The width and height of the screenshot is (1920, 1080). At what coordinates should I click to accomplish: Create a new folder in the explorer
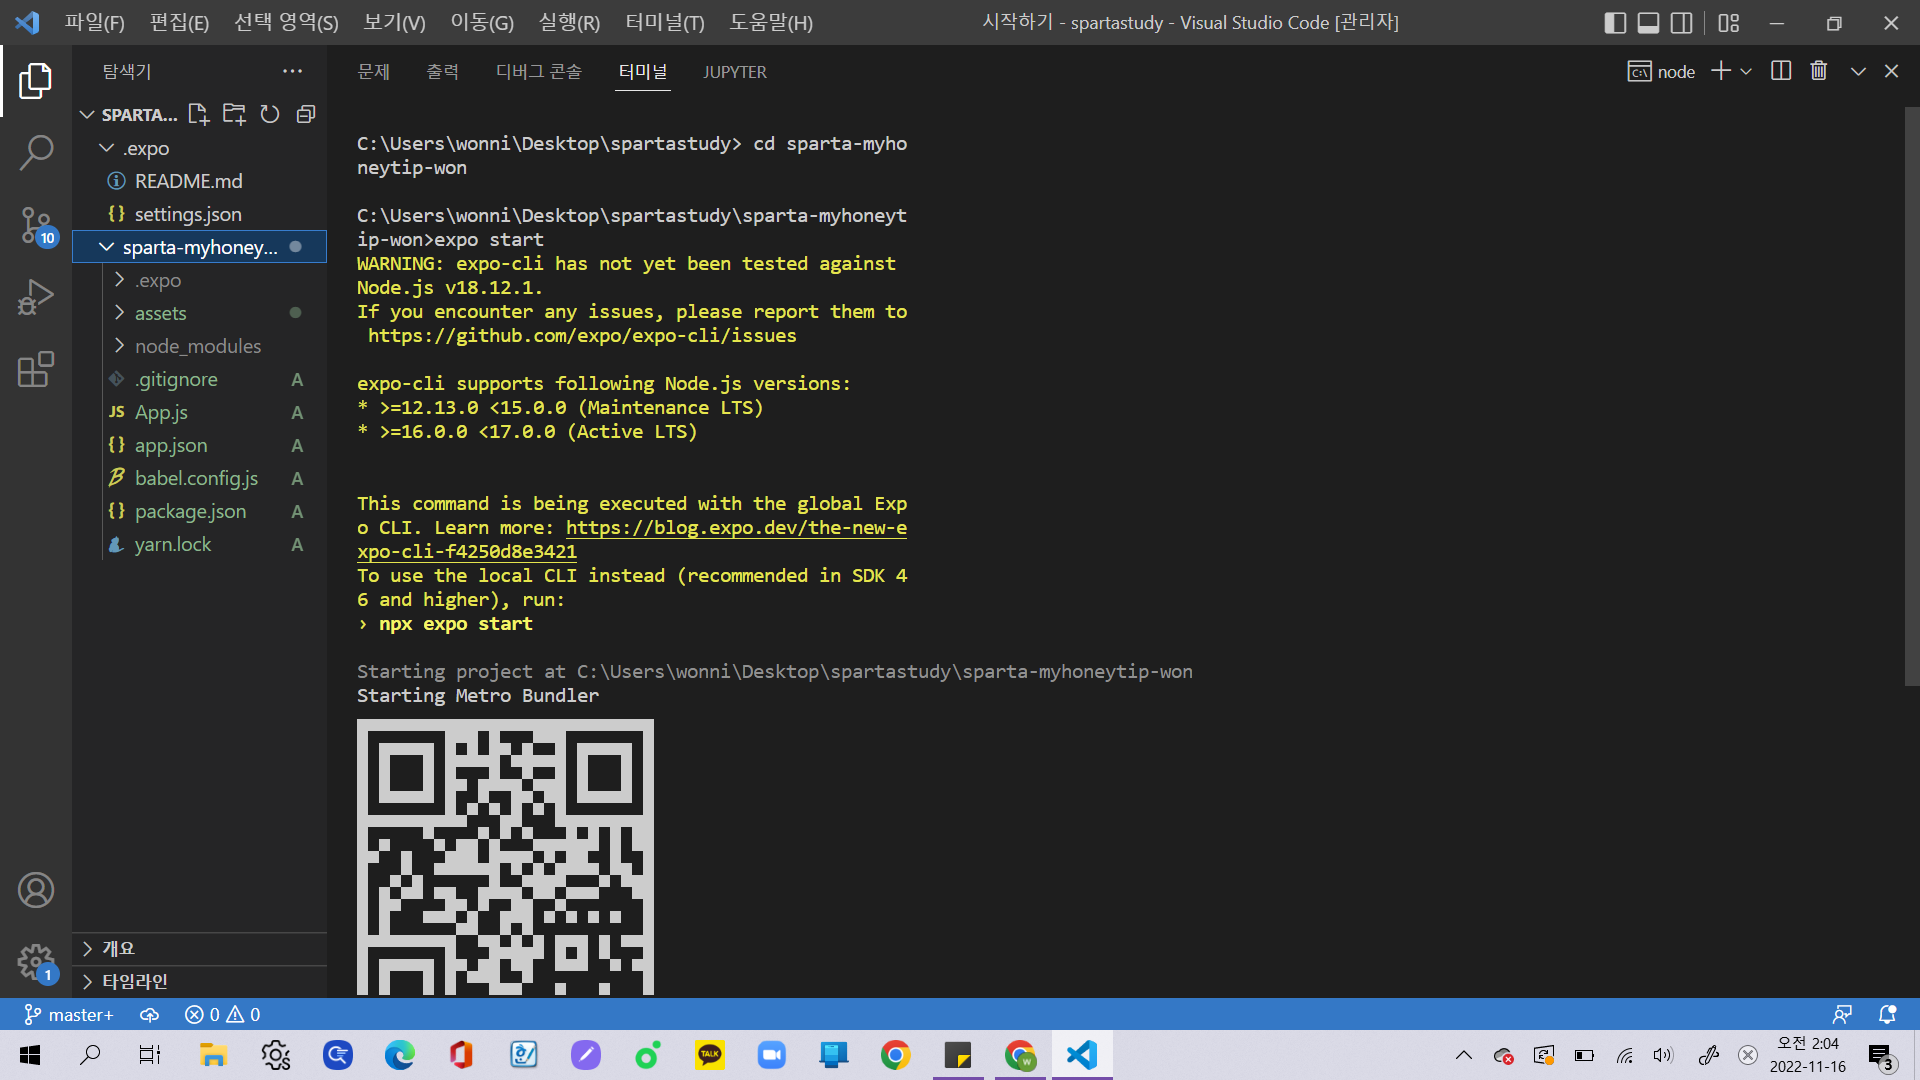click(x=234, y=114)
